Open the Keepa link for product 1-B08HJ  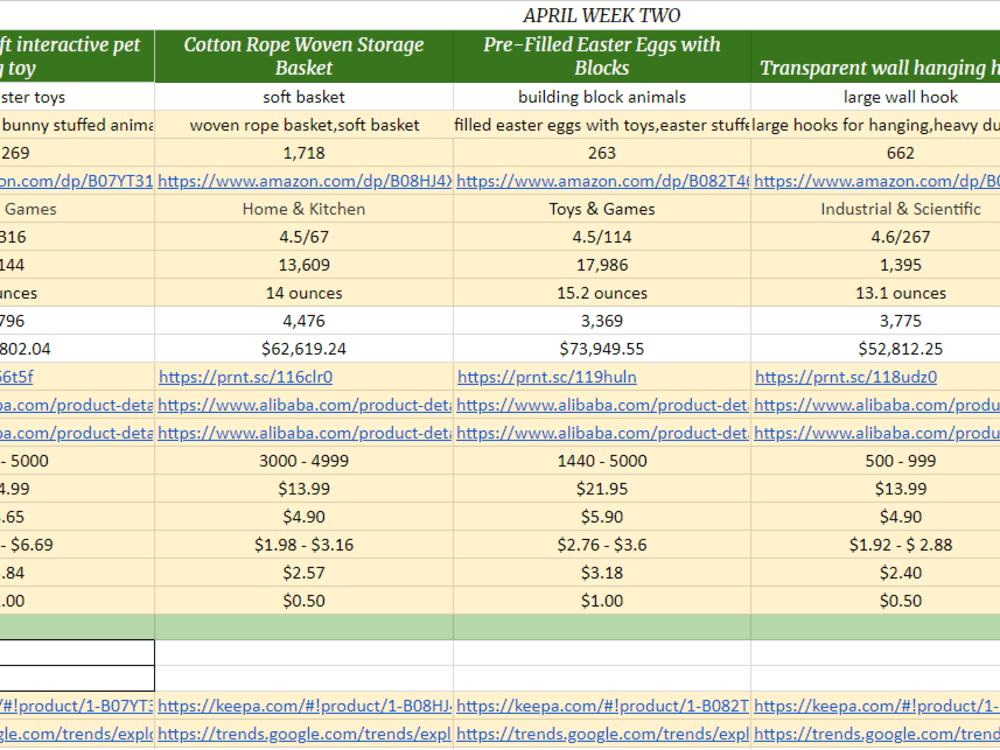point(305,706)
